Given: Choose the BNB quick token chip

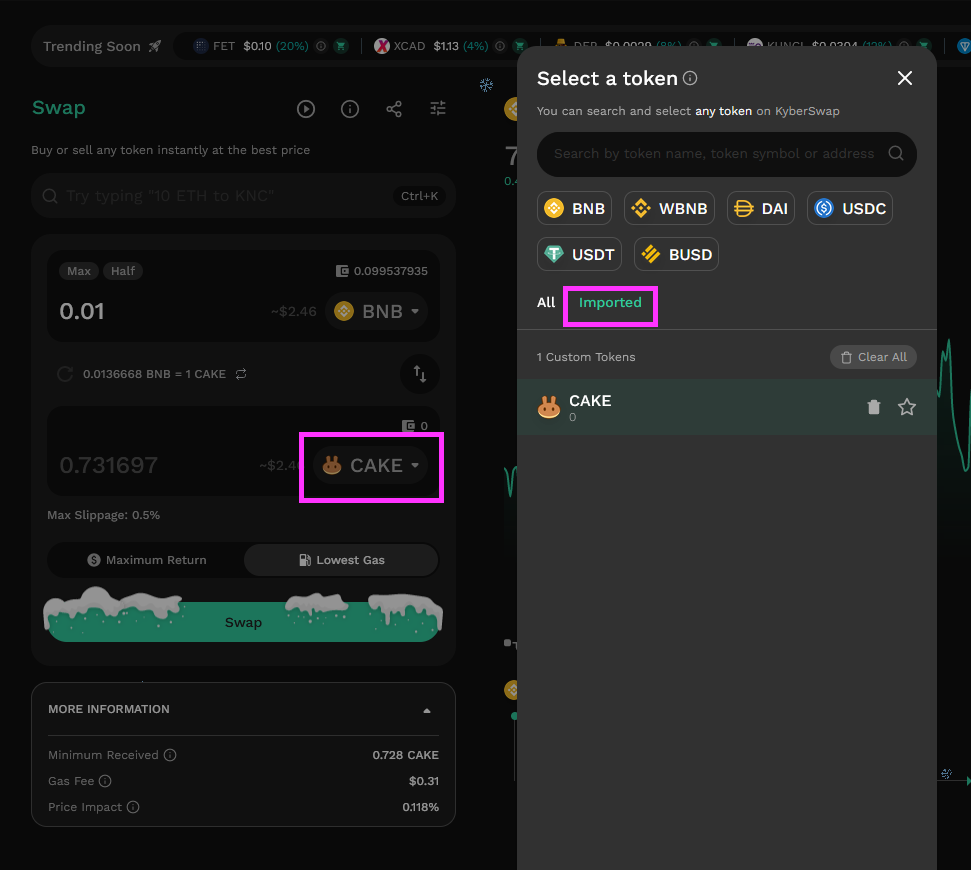Looking at the screenshot, I should click(x=575, y=208).
